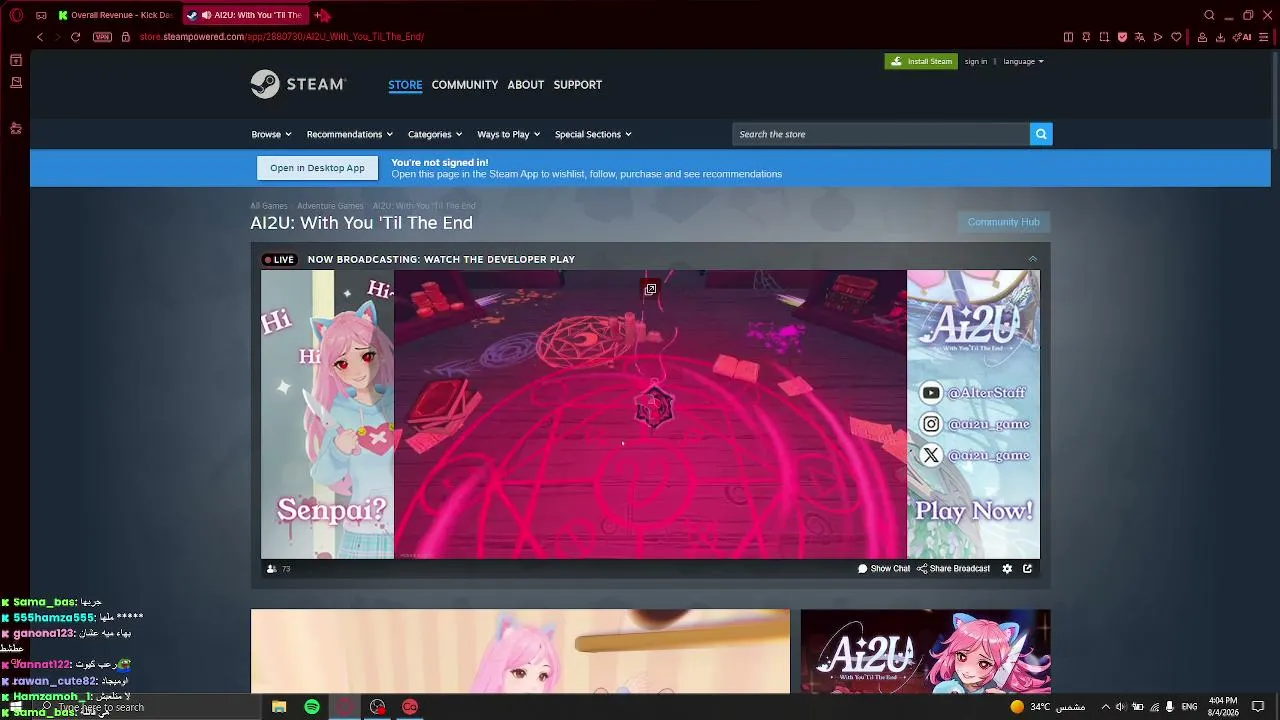Open the taskbar clock showing 4:04 PM
This screenshot has width=1280, height=720.
1223,707
